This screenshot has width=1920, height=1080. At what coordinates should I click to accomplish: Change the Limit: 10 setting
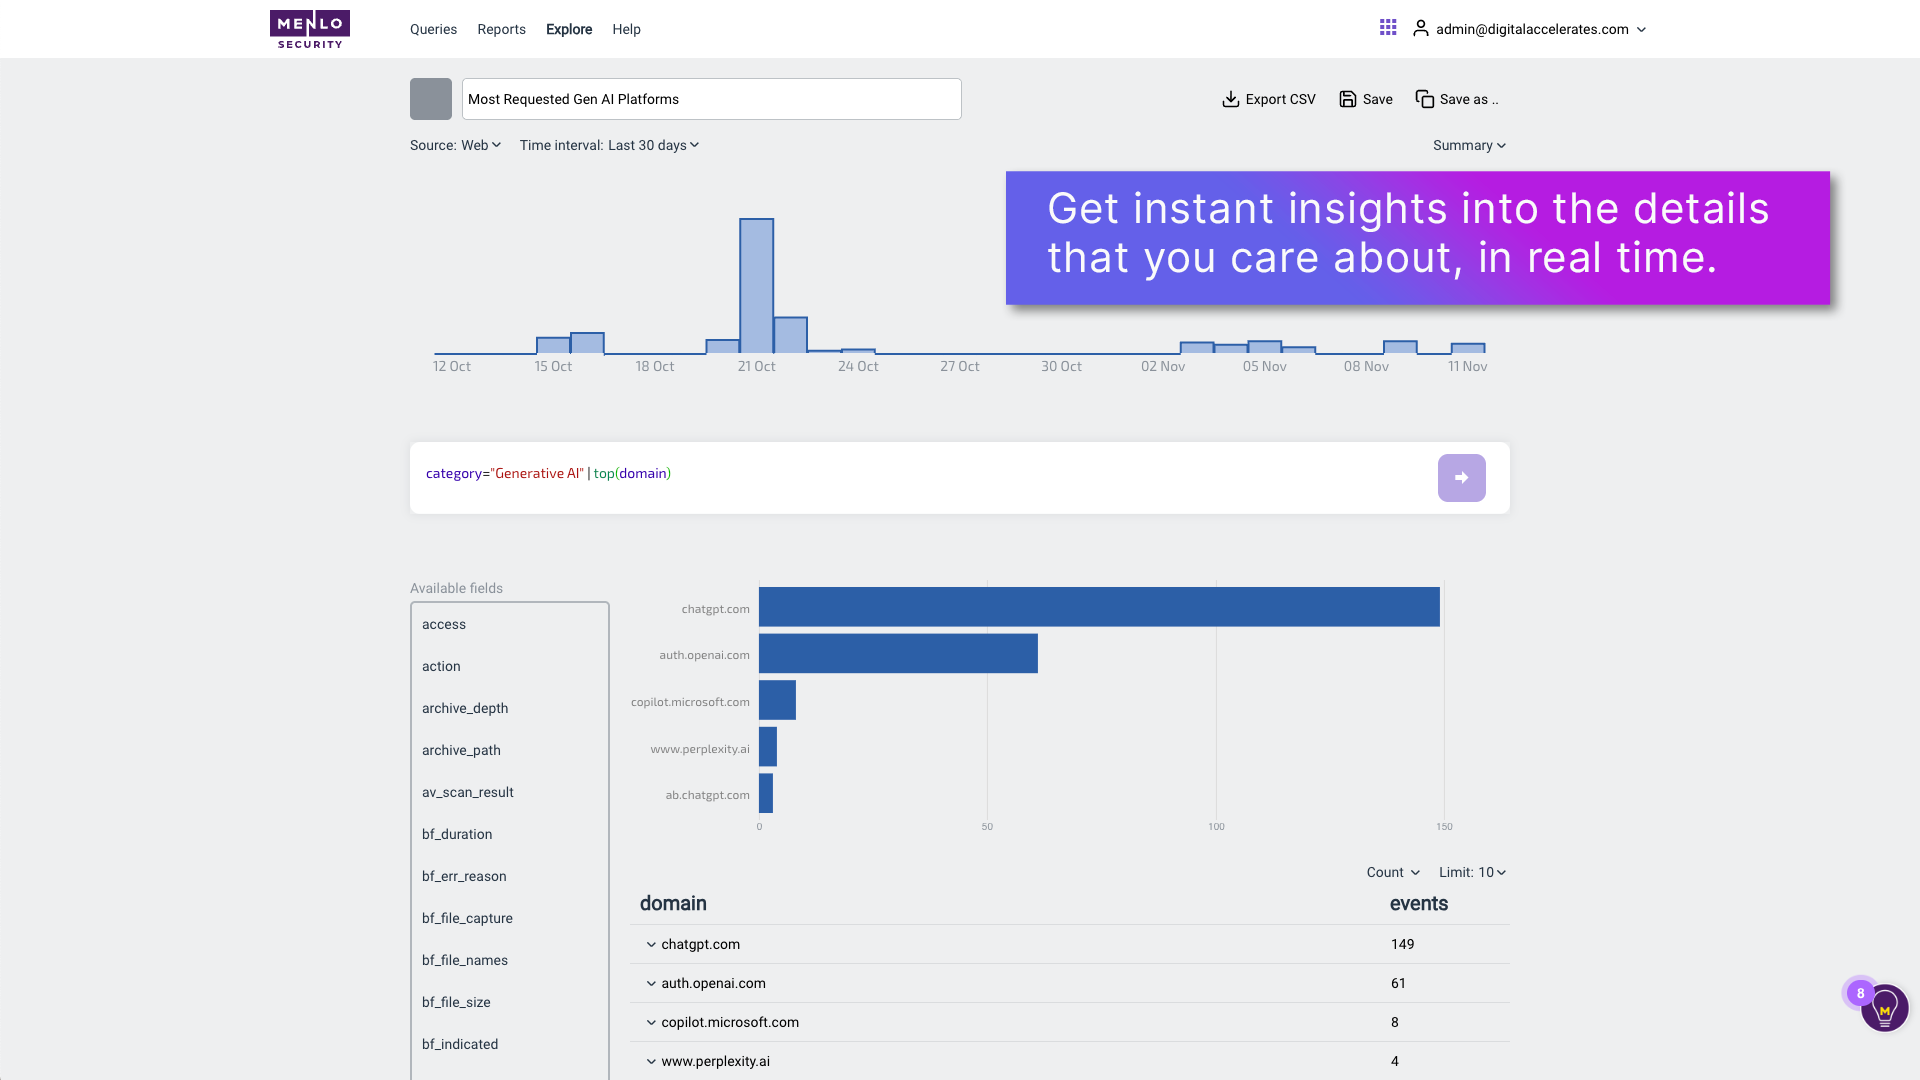tap(1470, 872)
